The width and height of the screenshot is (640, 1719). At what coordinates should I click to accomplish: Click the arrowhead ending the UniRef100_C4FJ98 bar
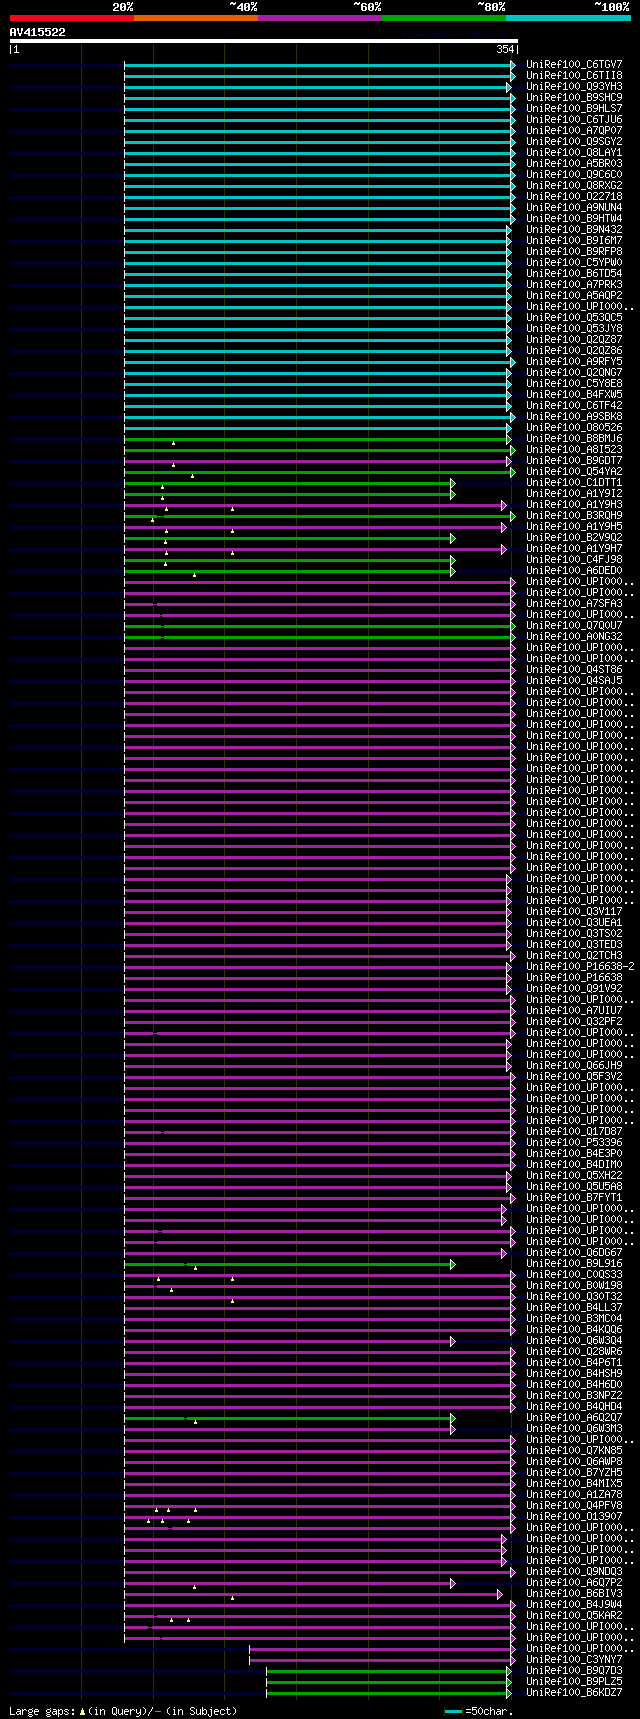[453, 560]
